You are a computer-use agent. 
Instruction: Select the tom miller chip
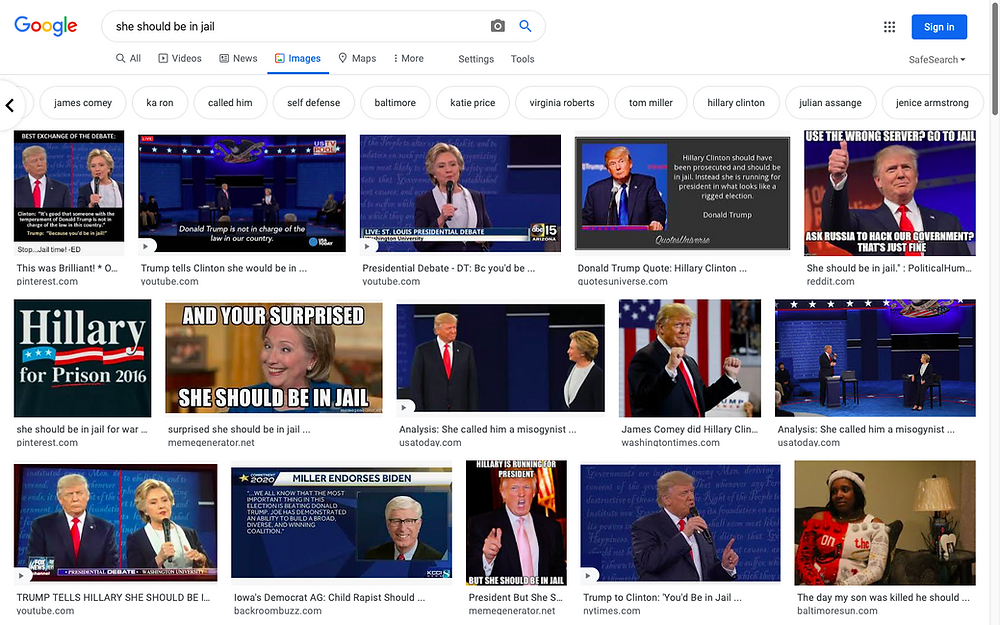651,103
